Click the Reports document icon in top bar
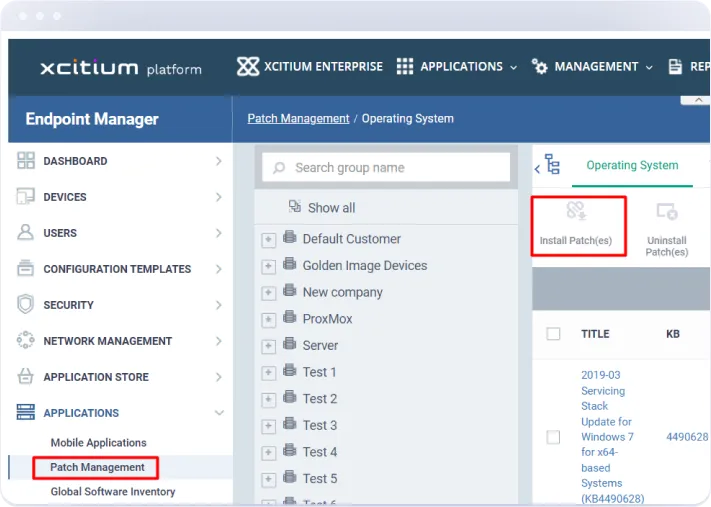This screenshot has height=507, width=711. (x=675, y=67)
